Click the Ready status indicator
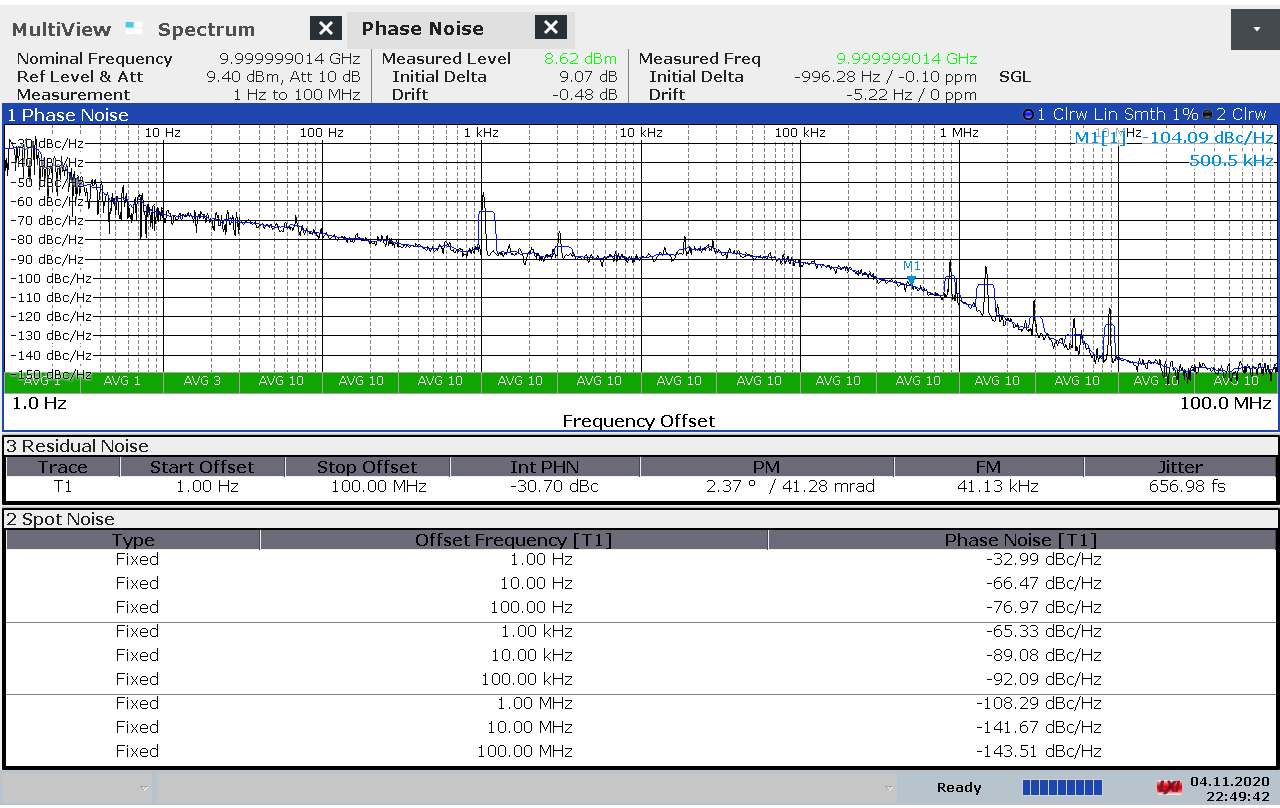Screen dimensions: 1280x808 pos(959,788)
